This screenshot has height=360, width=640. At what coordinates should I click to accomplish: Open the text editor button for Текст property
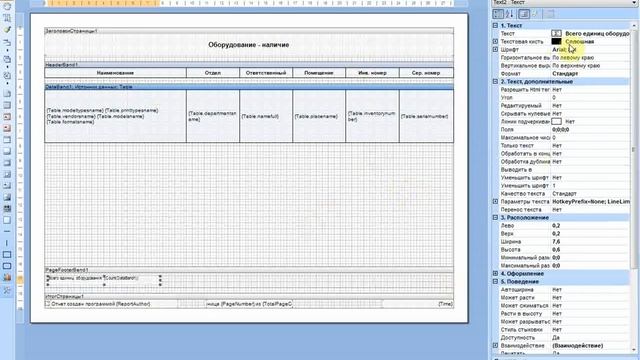tap(556, 33)
